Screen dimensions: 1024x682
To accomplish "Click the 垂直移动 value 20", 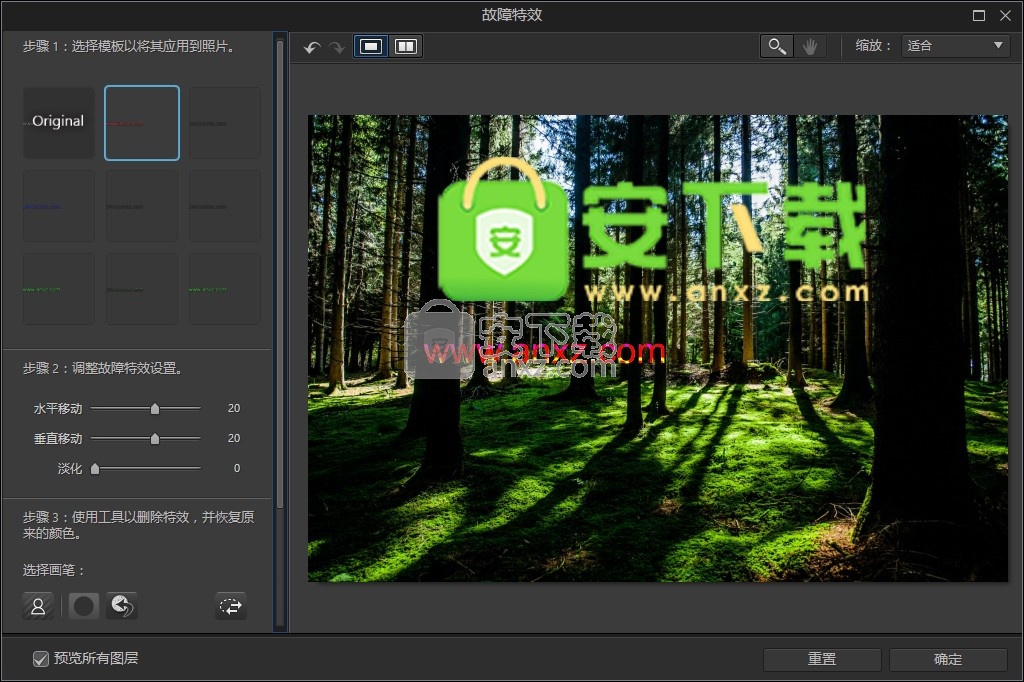I will point(234,438).
